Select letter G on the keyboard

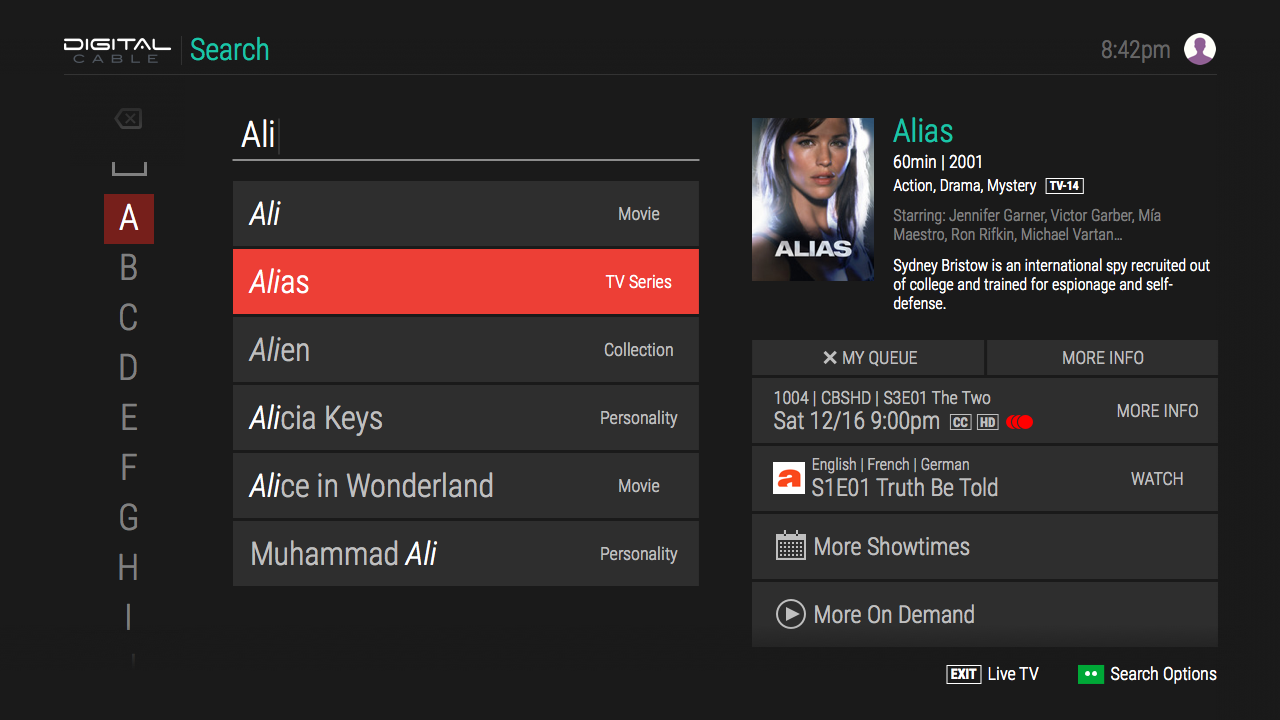(x=128, y=518)
